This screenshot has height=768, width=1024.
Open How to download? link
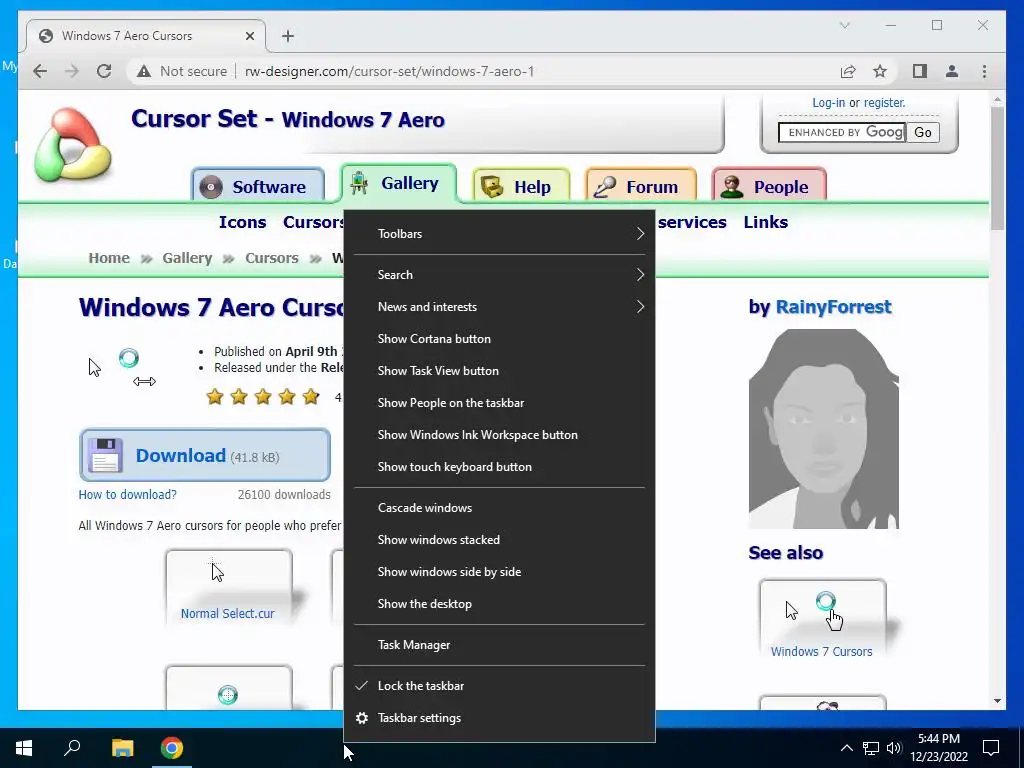coord(127,494)
